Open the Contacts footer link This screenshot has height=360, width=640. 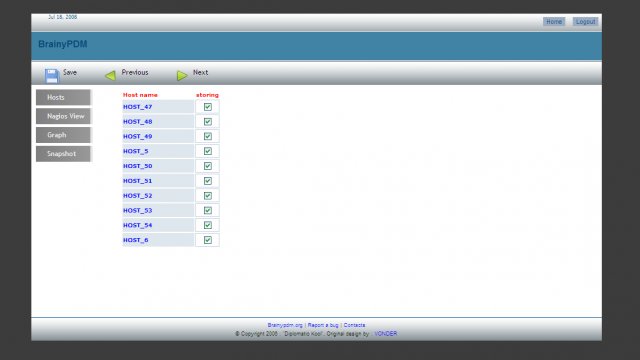354,325
